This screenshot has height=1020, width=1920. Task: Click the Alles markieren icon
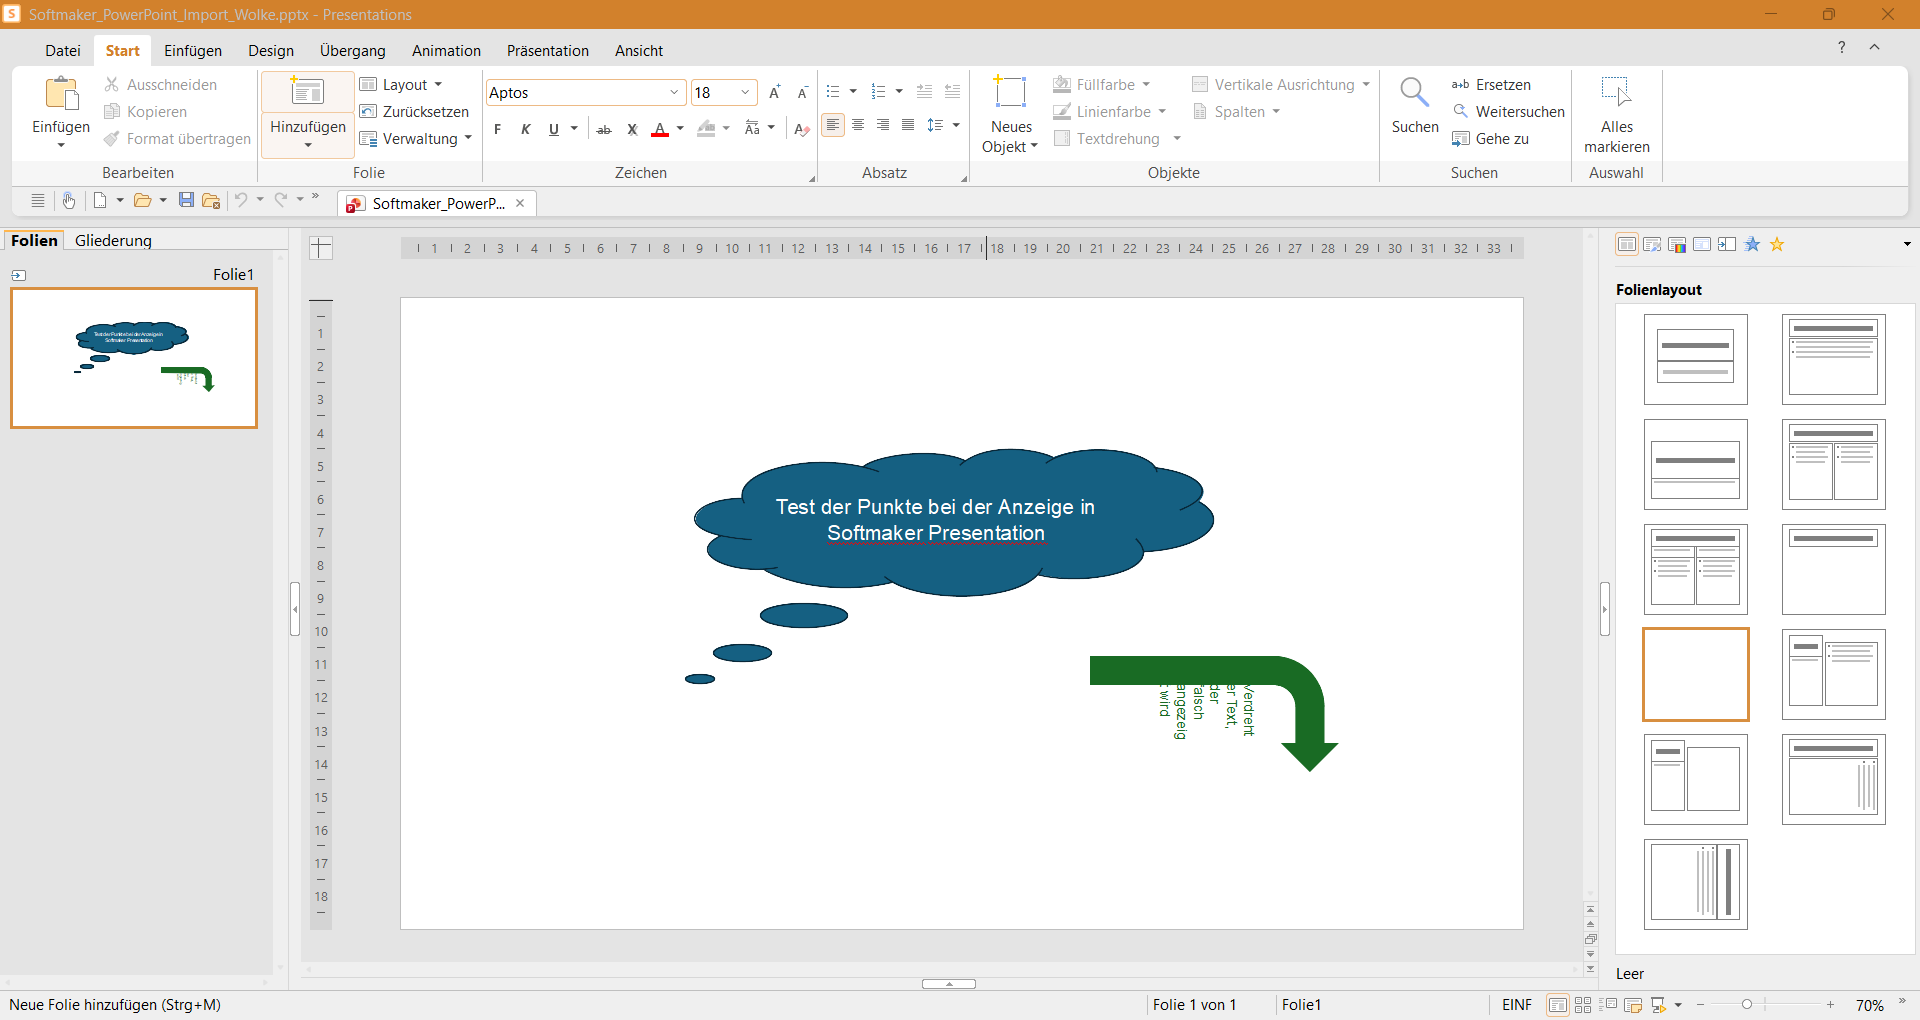pos(1616,92)
